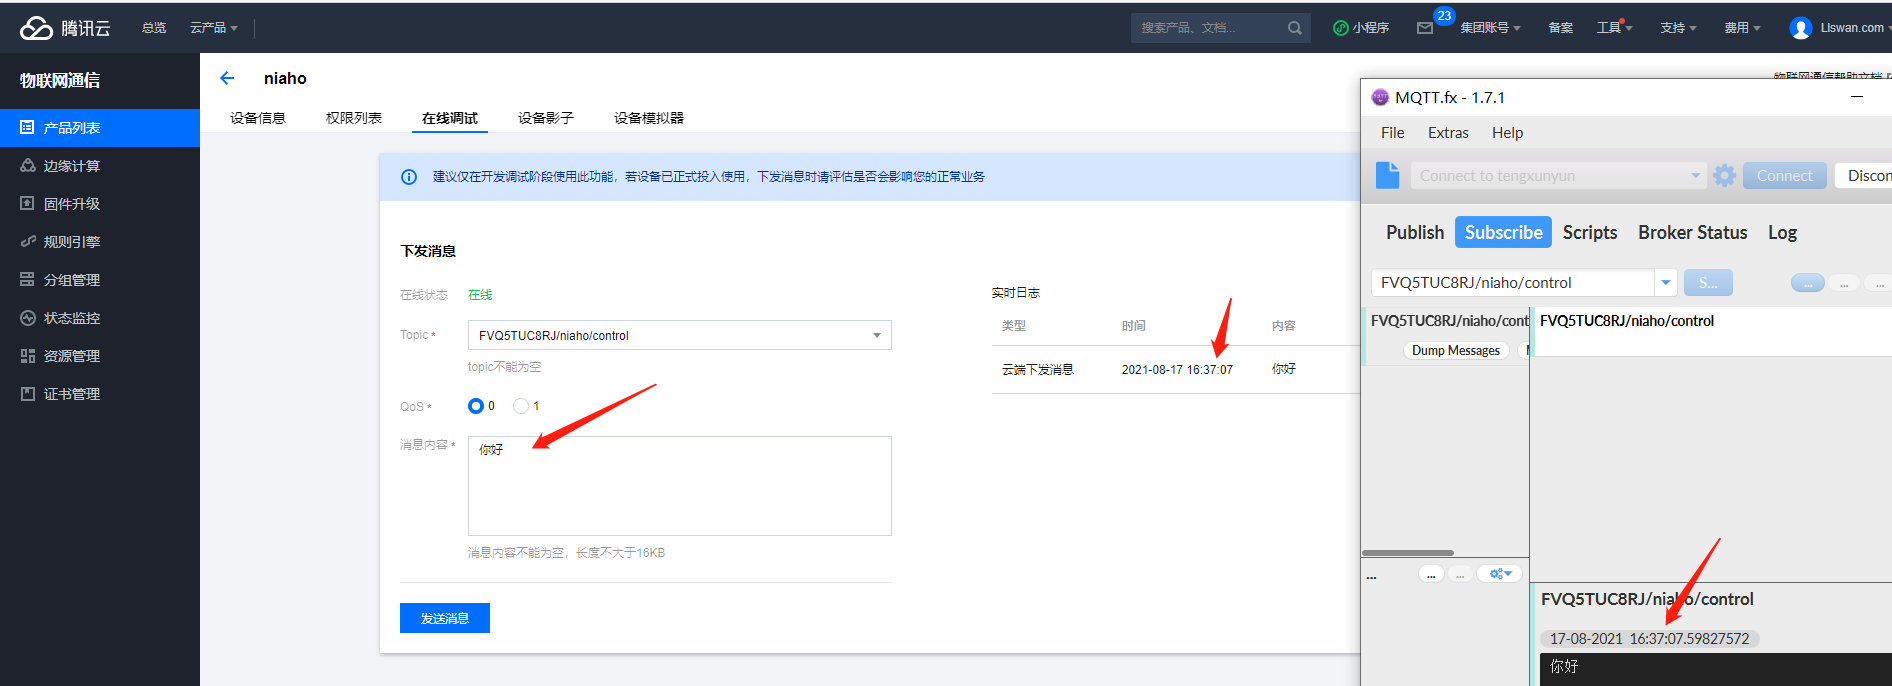Expand MQTT.fx subscribe topic dropdown arrow

(x=1666, y=283)
